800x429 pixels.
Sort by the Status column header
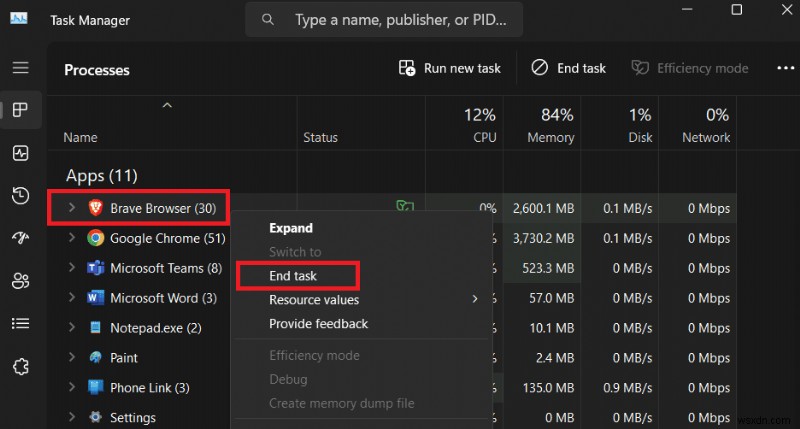320,138
